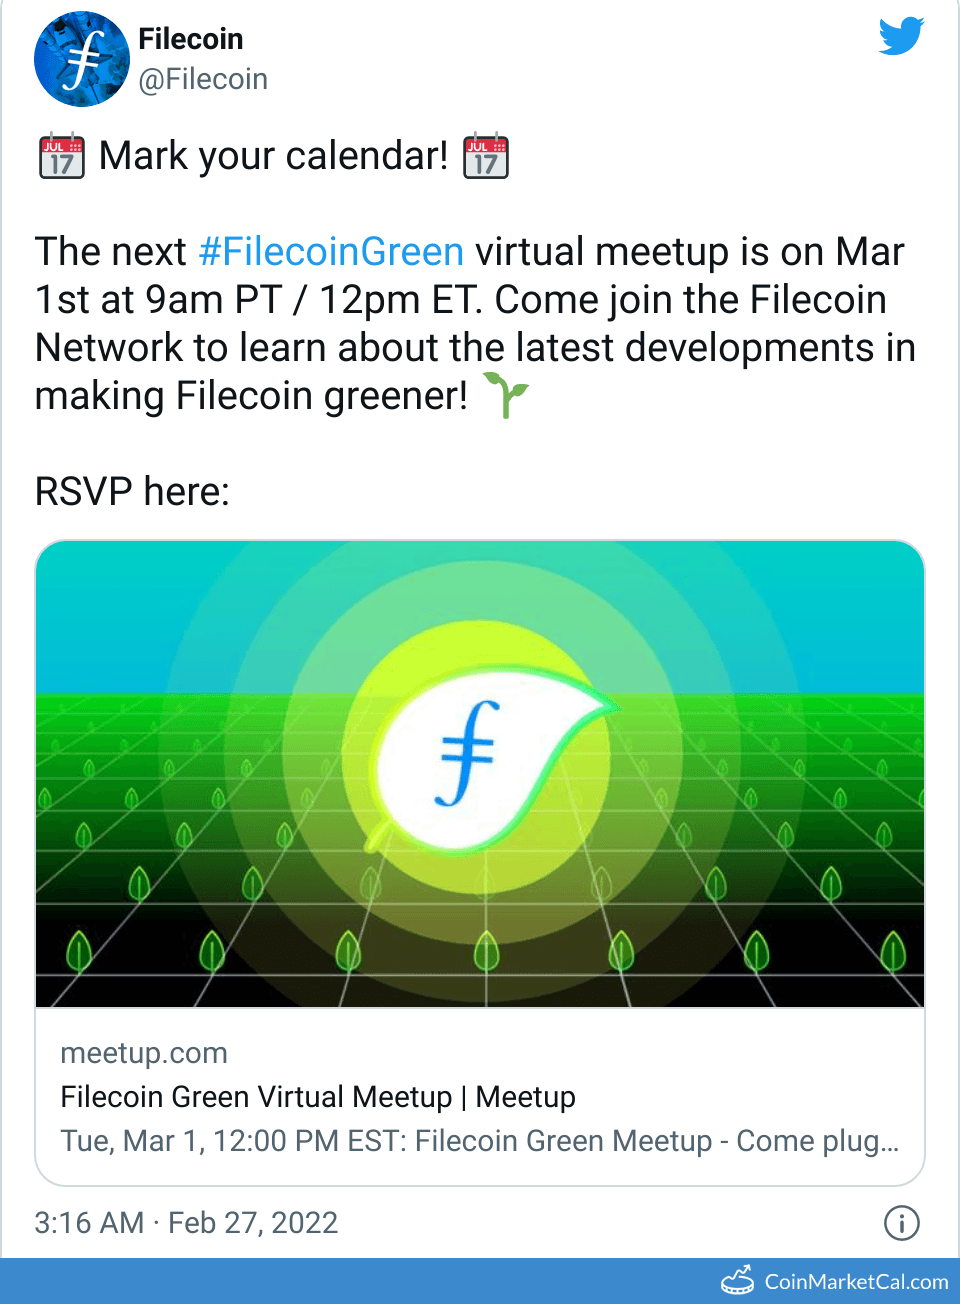Click the Filecoin profile avatar
The image size is (960, 1304).
[x=82, y=59]
